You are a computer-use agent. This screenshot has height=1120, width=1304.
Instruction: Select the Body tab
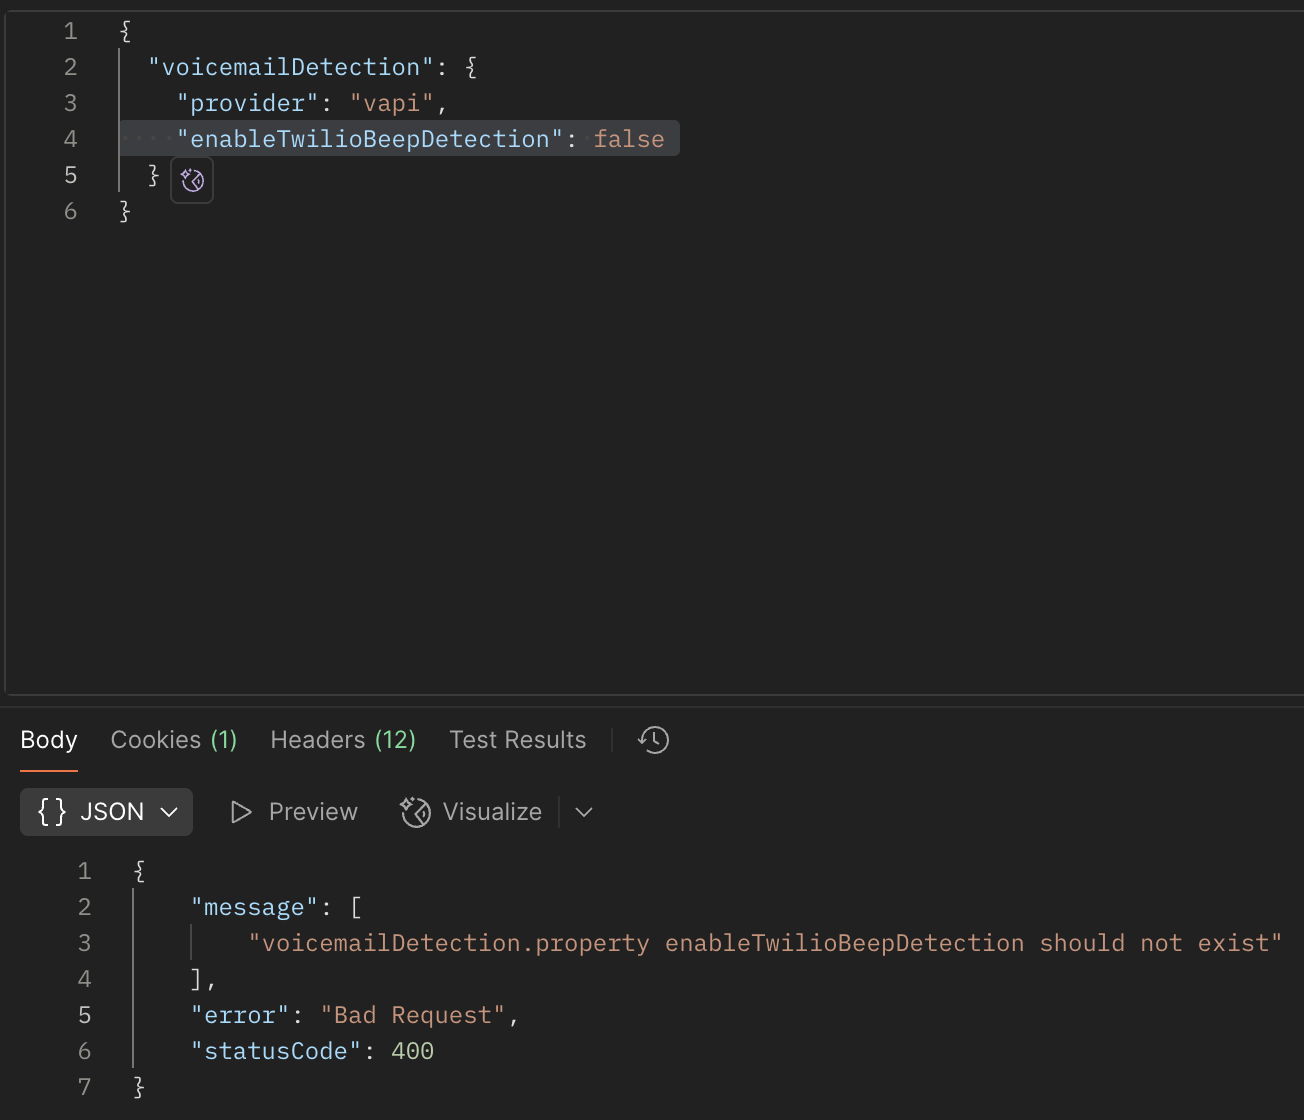pyautogui.click(x=48, y=740)
